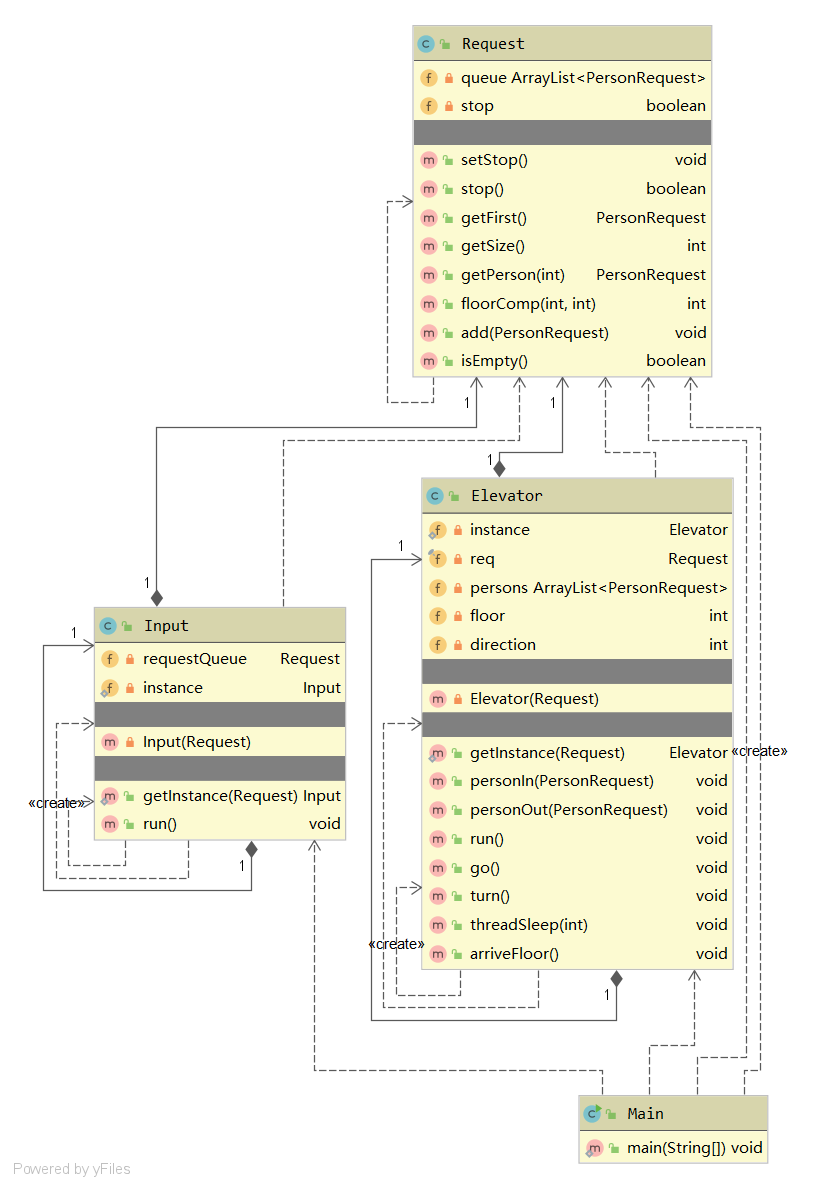Image resolution: width=817 pixels, height=1188 pixels.
Task: Click the method icon next to getSize()
Action: pos(429,246)
